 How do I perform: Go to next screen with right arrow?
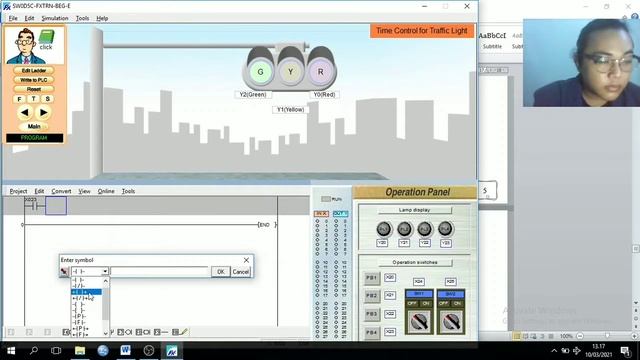click(44, 112)
